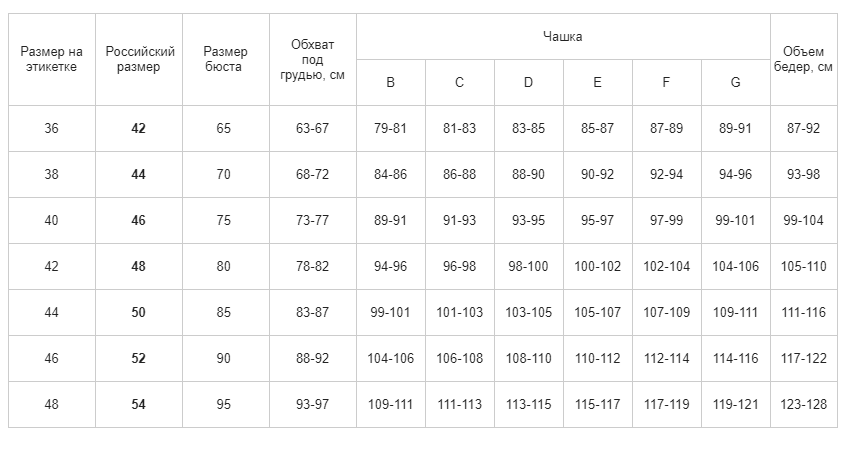This screenshot has width=848, height=460.
Task: Click the bust size 85 cell
Action: (x=226, y=312)
